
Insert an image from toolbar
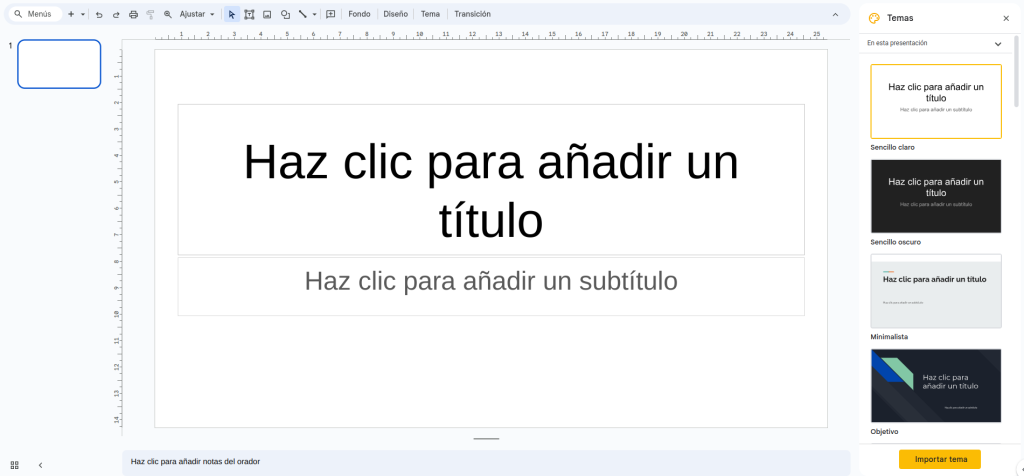click(x=267, y=14)
